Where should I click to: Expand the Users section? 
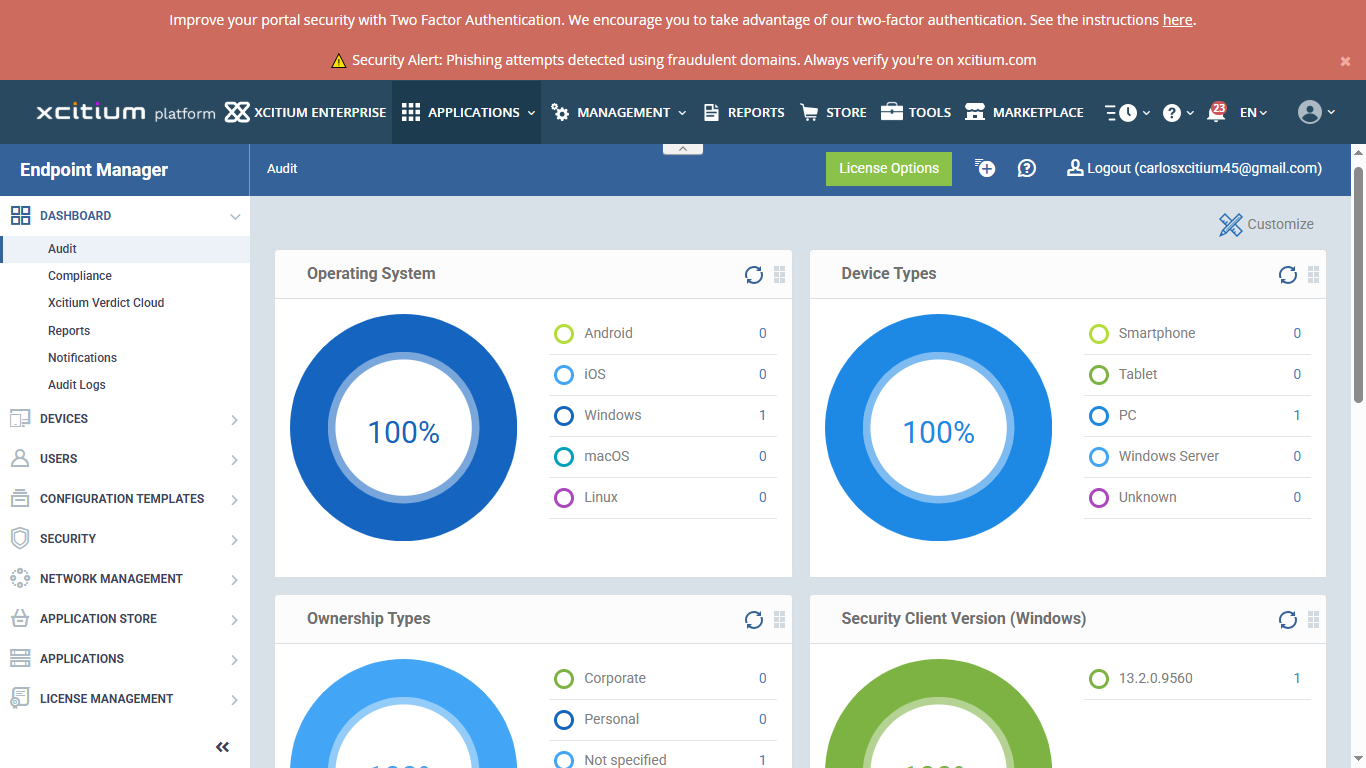[x=235, y=460]
